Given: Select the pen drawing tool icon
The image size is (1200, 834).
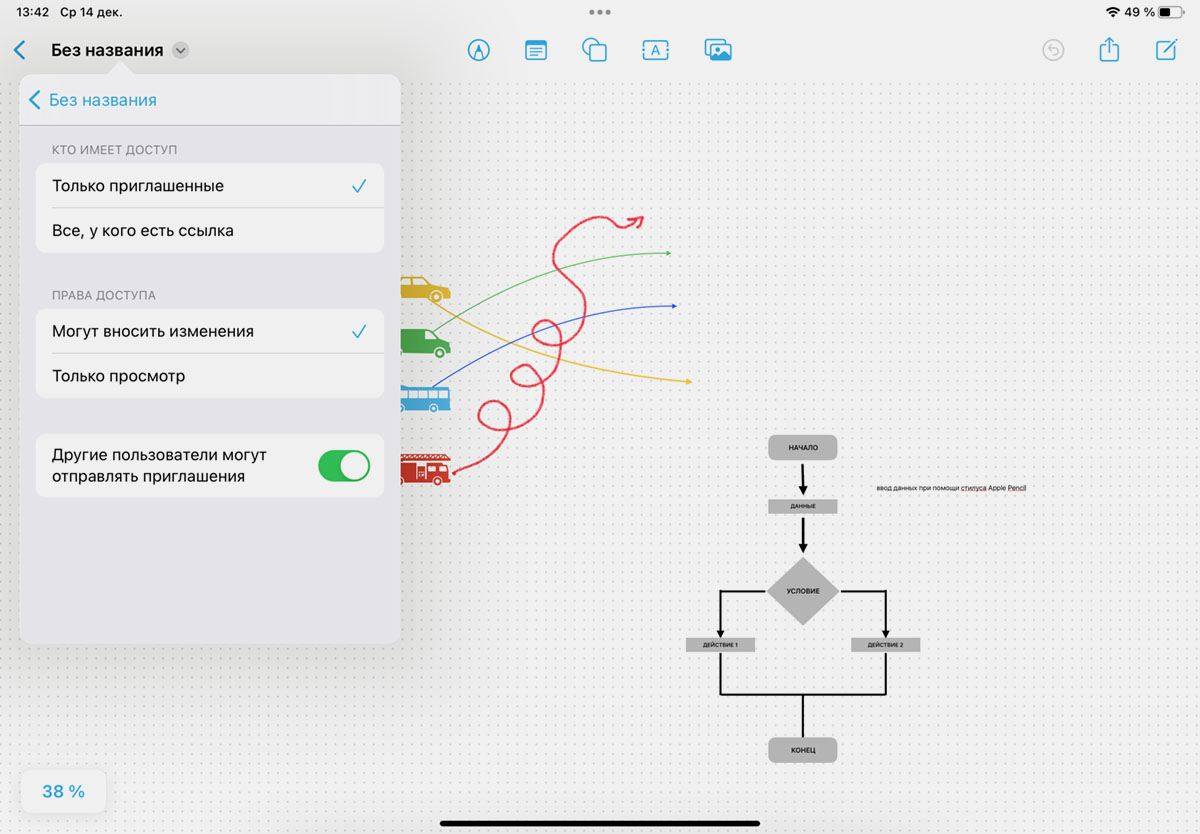Looking at the screenshot, I should 479,50.
